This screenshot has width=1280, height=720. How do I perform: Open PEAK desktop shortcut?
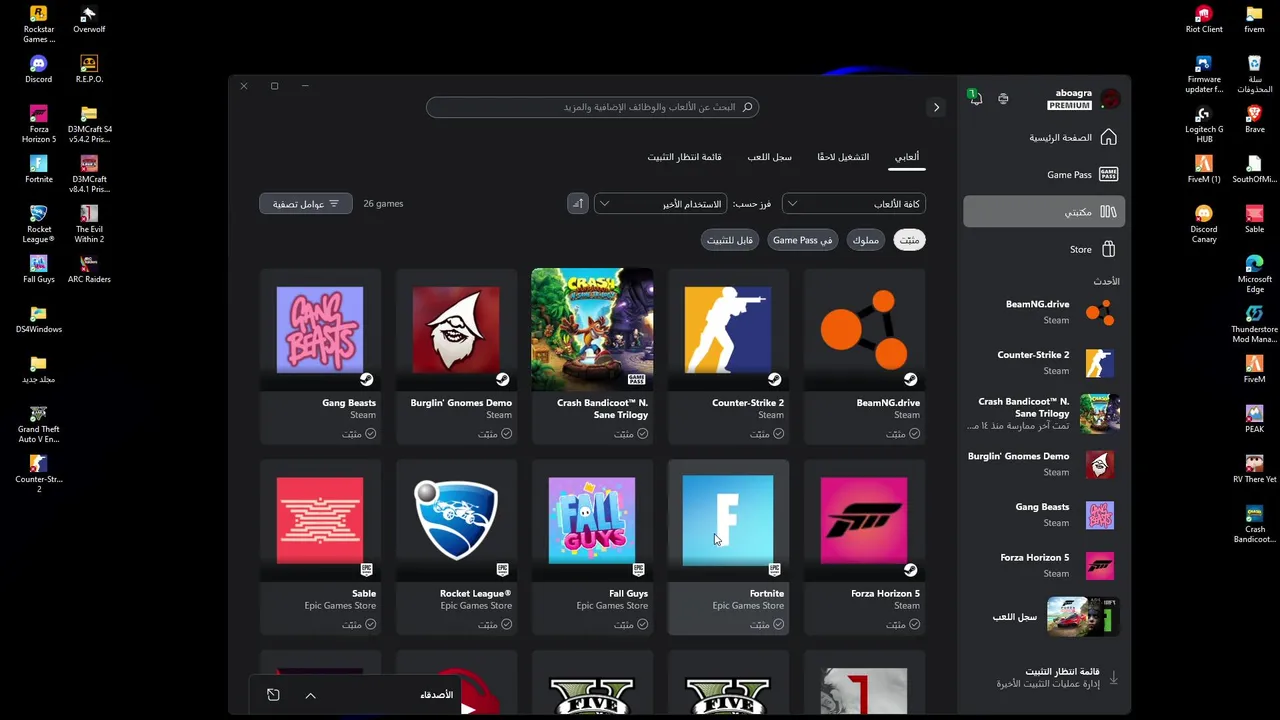(1254, 420)
